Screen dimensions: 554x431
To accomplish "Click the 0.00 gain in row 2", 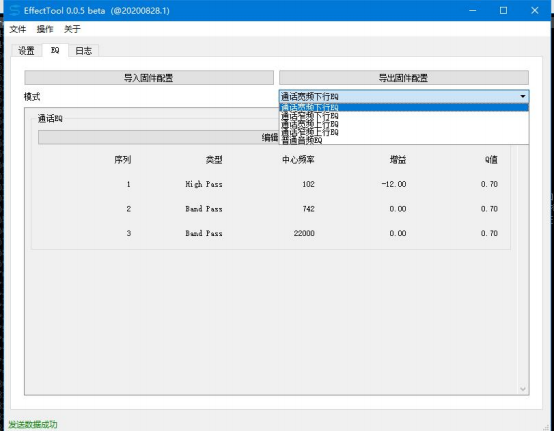I will 398,209.
